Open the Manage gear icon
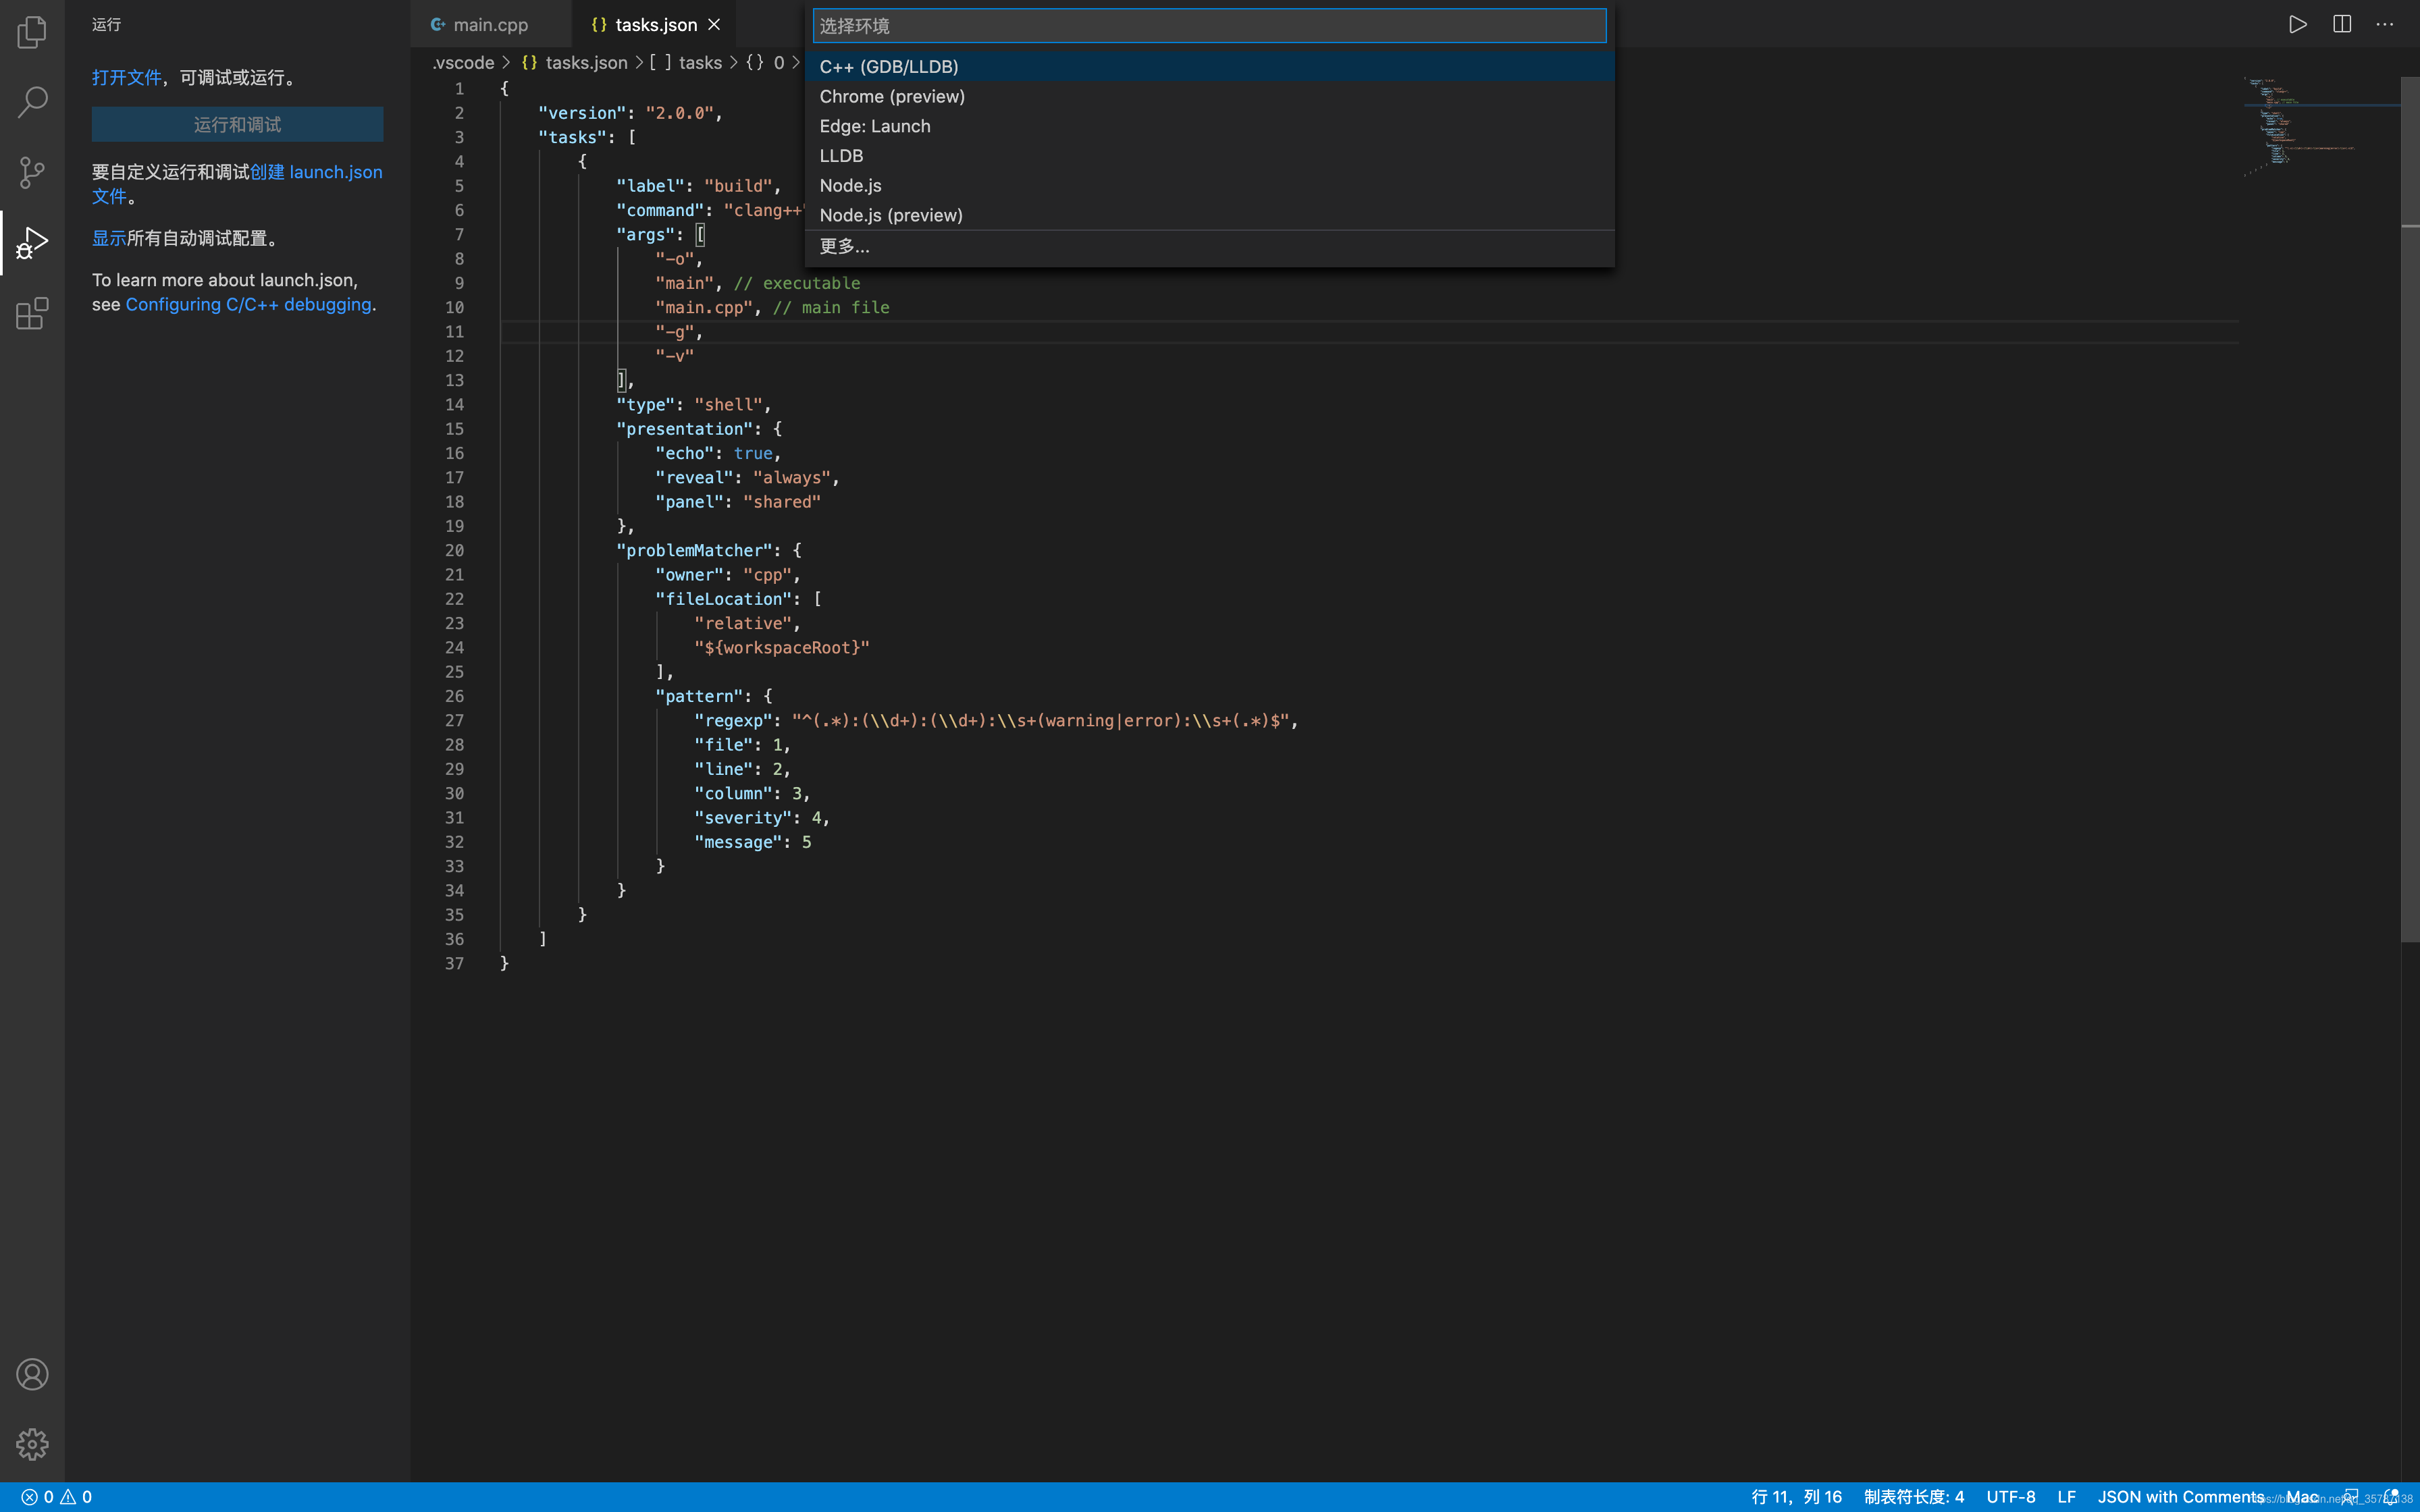 [x=32, y=1444]
